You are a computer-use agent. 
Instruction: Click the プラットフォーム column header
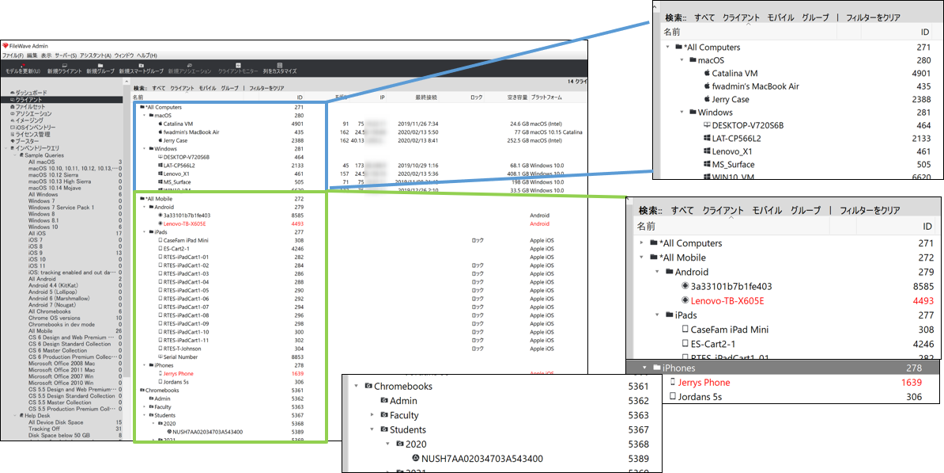[547, 97]
